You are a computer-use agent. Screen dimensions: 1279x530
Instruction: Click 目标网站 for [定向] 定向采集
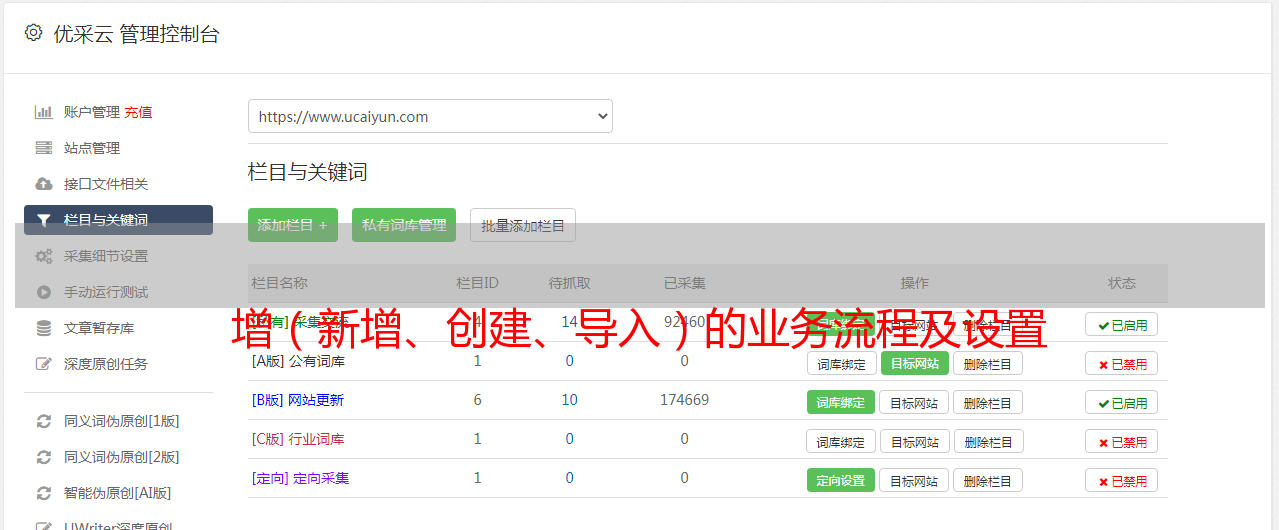point(914,480)
